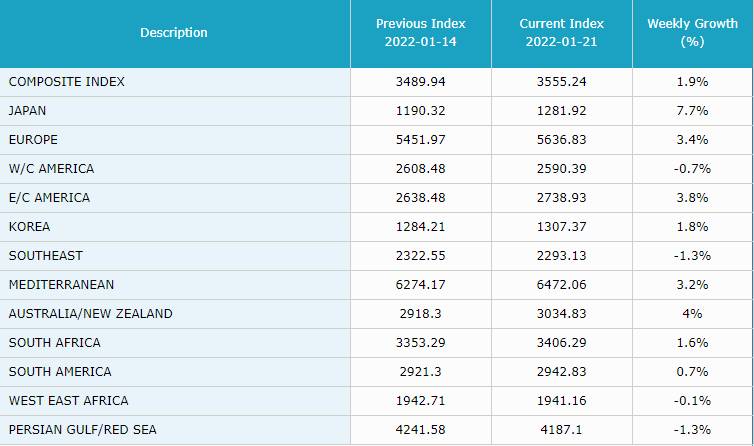This screenshot has width=754, height=446.
Task: Select the JAPAN row label
Action: coord(28,111)
